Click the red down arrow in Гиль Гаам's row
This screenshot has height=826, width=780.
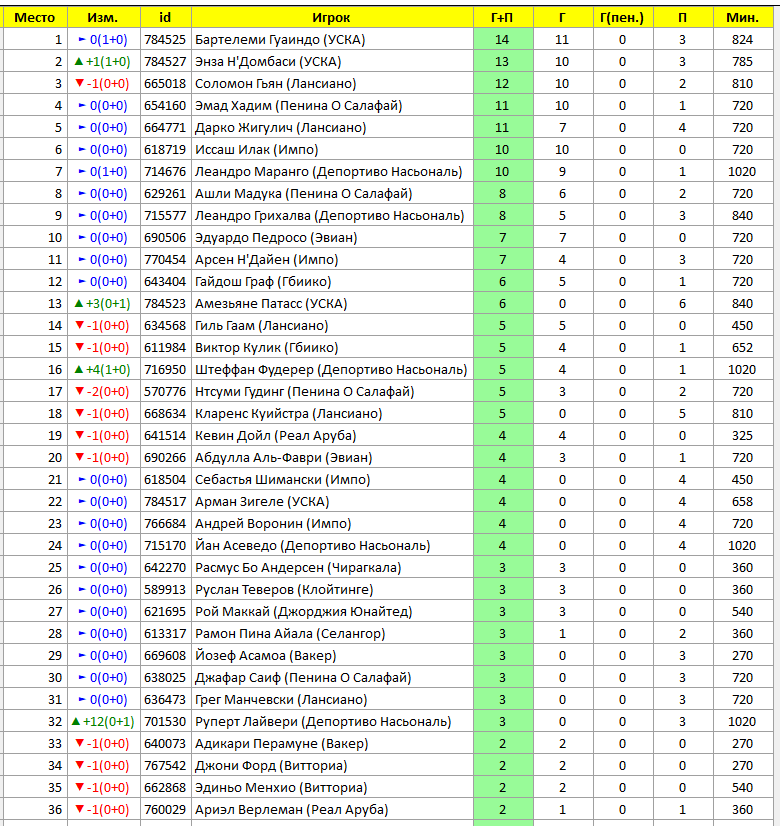(x=80, y=325)
